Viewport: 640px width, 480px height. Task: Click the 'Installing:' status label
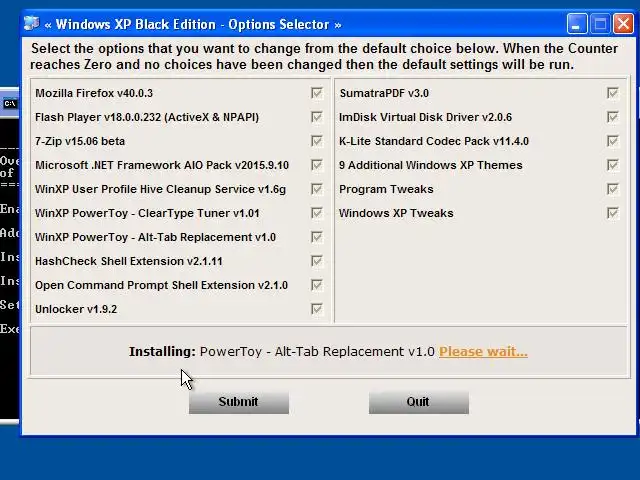[162, 351]
